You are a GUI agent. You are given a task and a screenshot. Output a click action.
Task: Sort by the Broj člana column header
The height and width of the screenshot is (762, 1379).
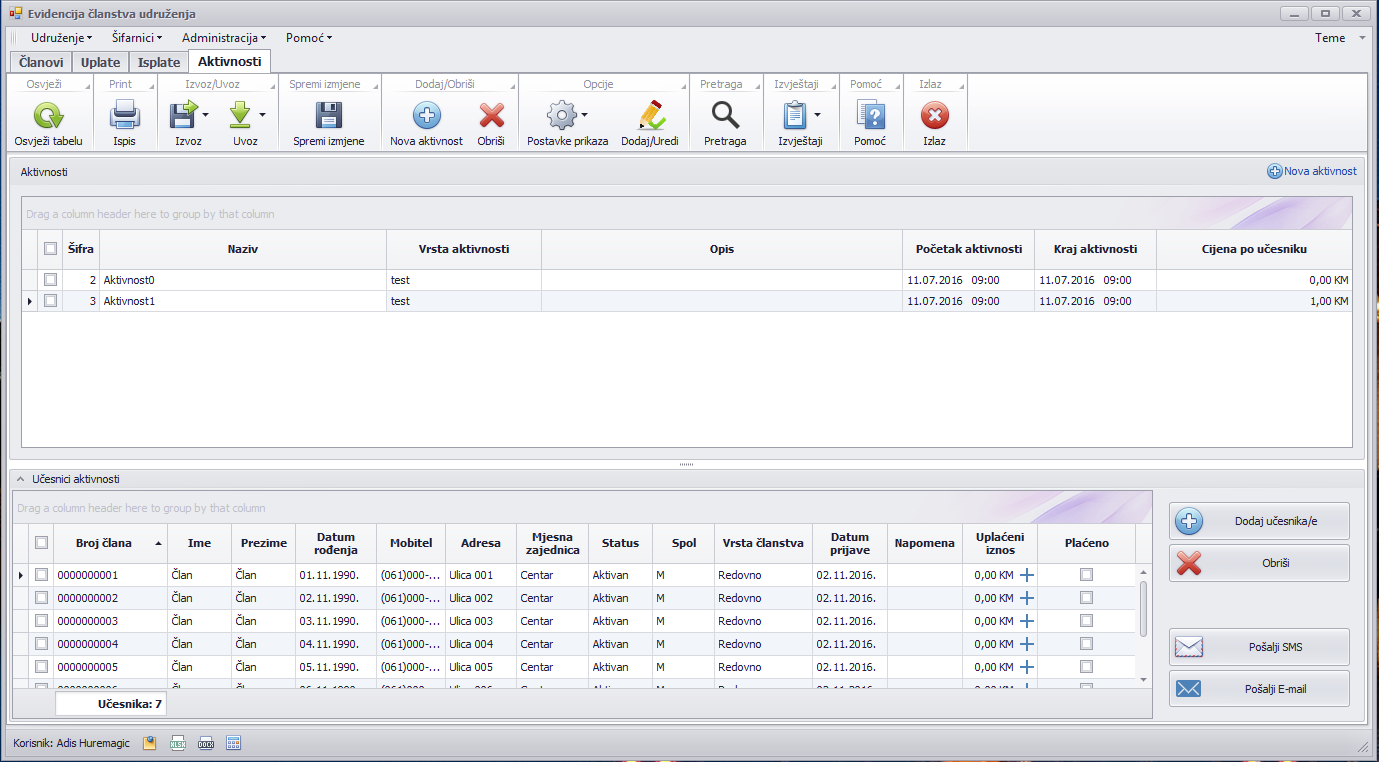[111, 543]
